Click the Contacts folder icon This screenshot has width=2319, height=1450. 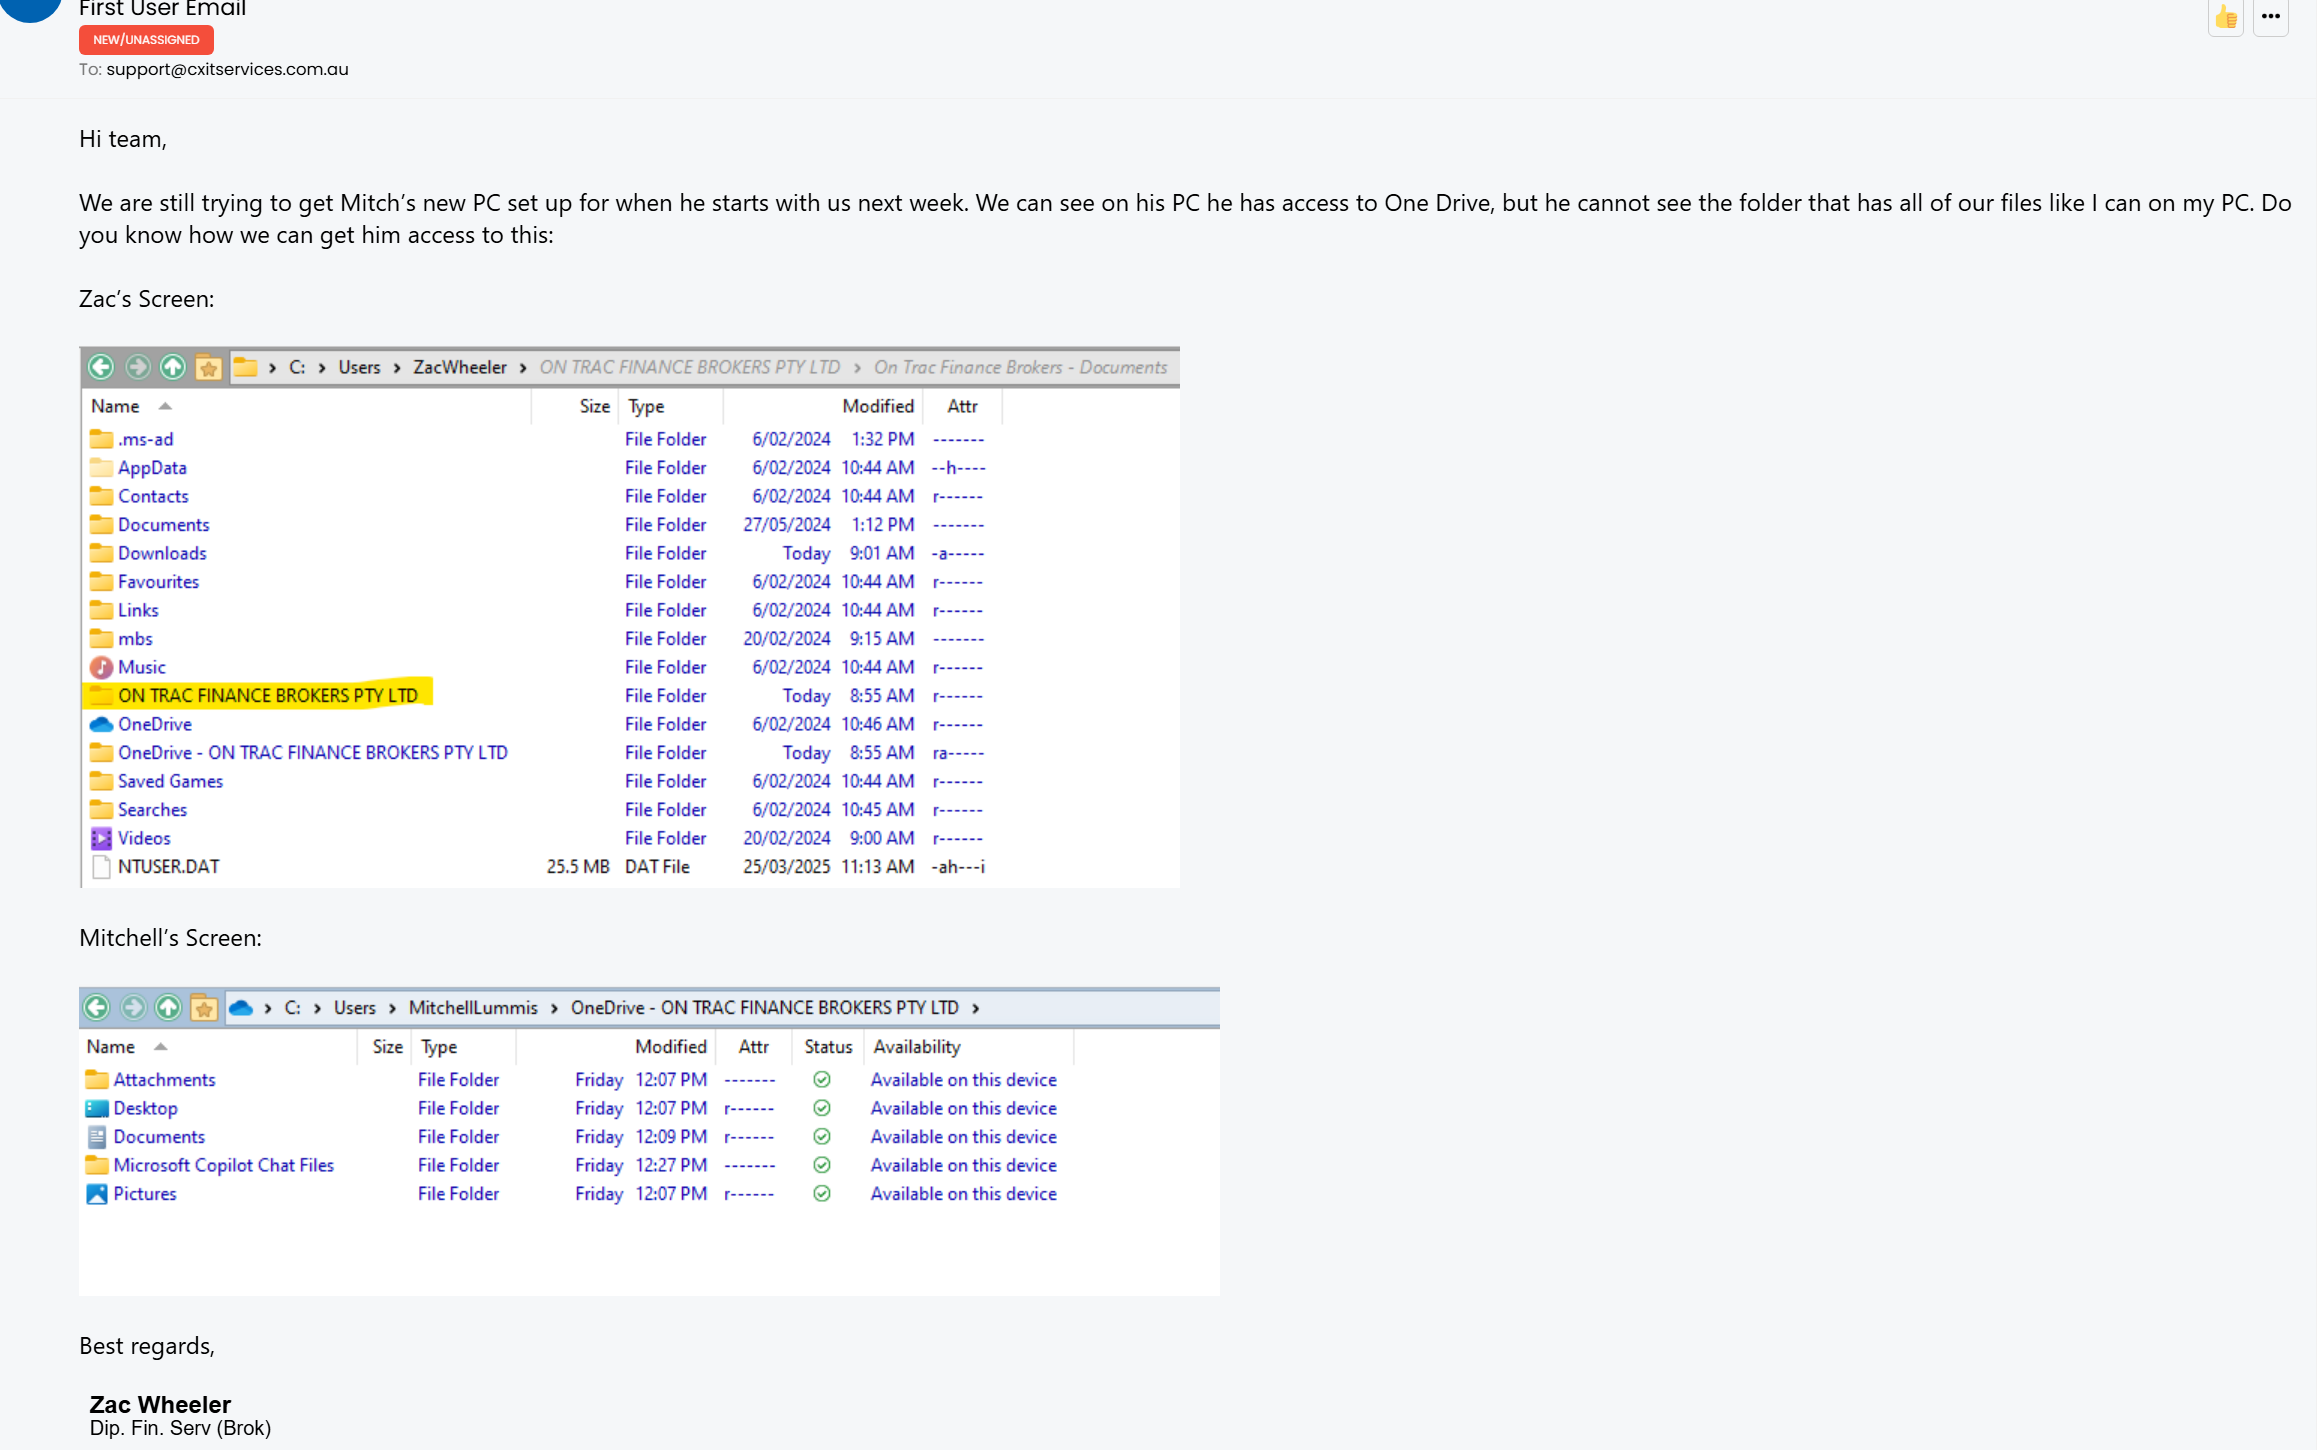[x=101, y=496]
